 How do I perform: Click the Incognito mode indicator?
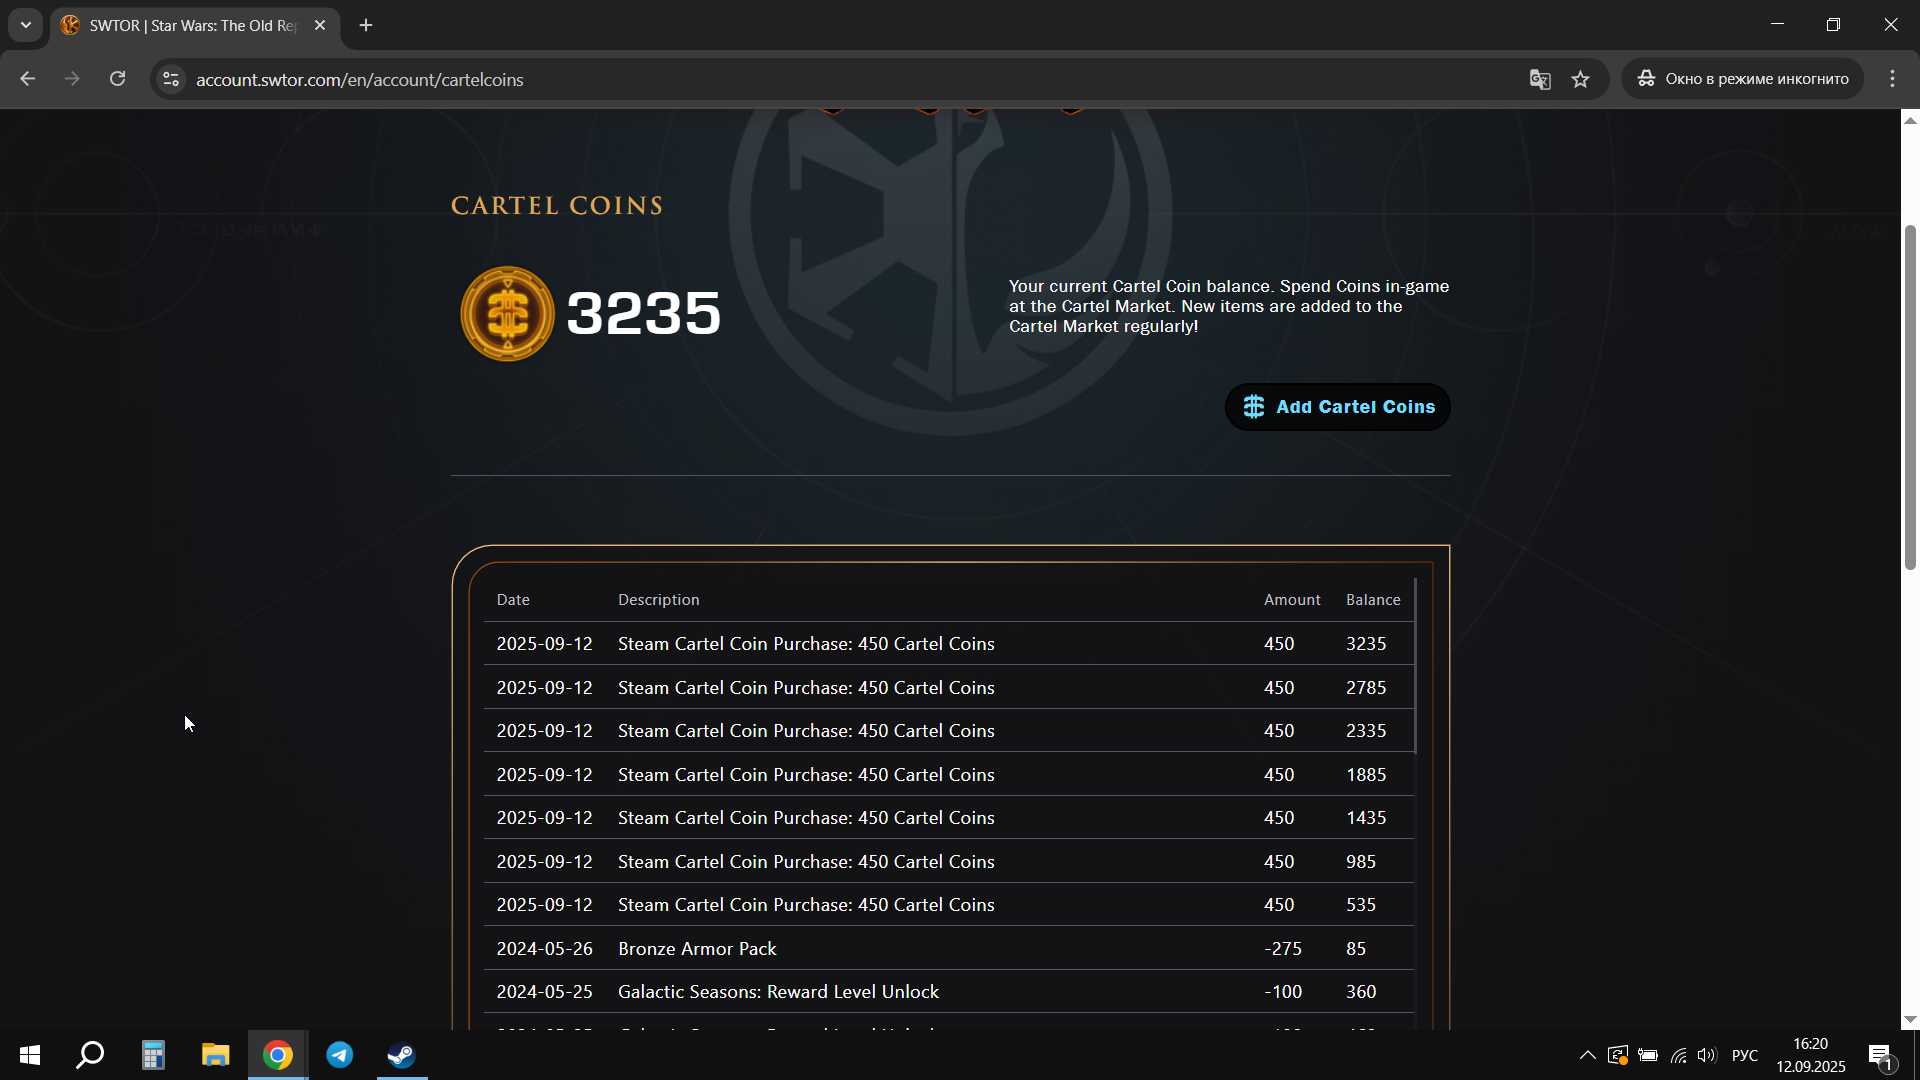tap(1743, 79)
